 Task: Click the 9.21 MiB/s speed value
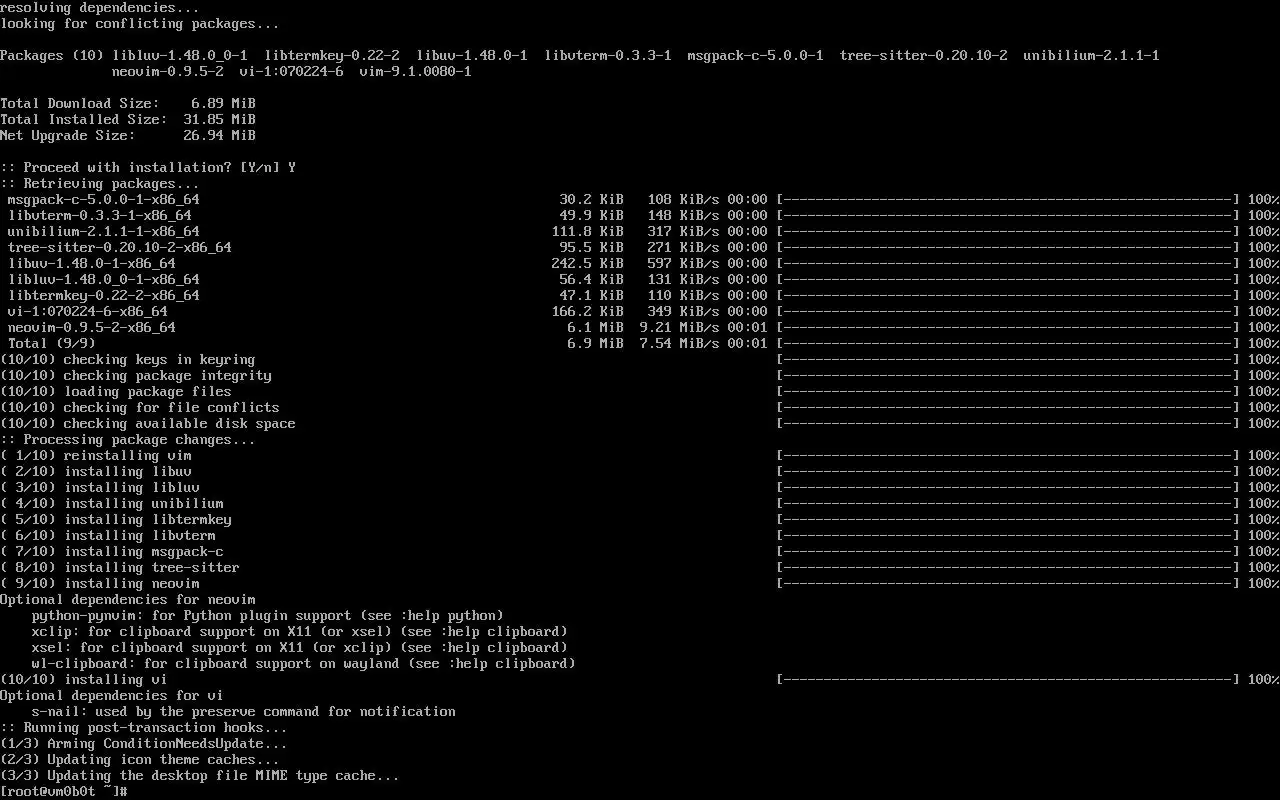680,327
